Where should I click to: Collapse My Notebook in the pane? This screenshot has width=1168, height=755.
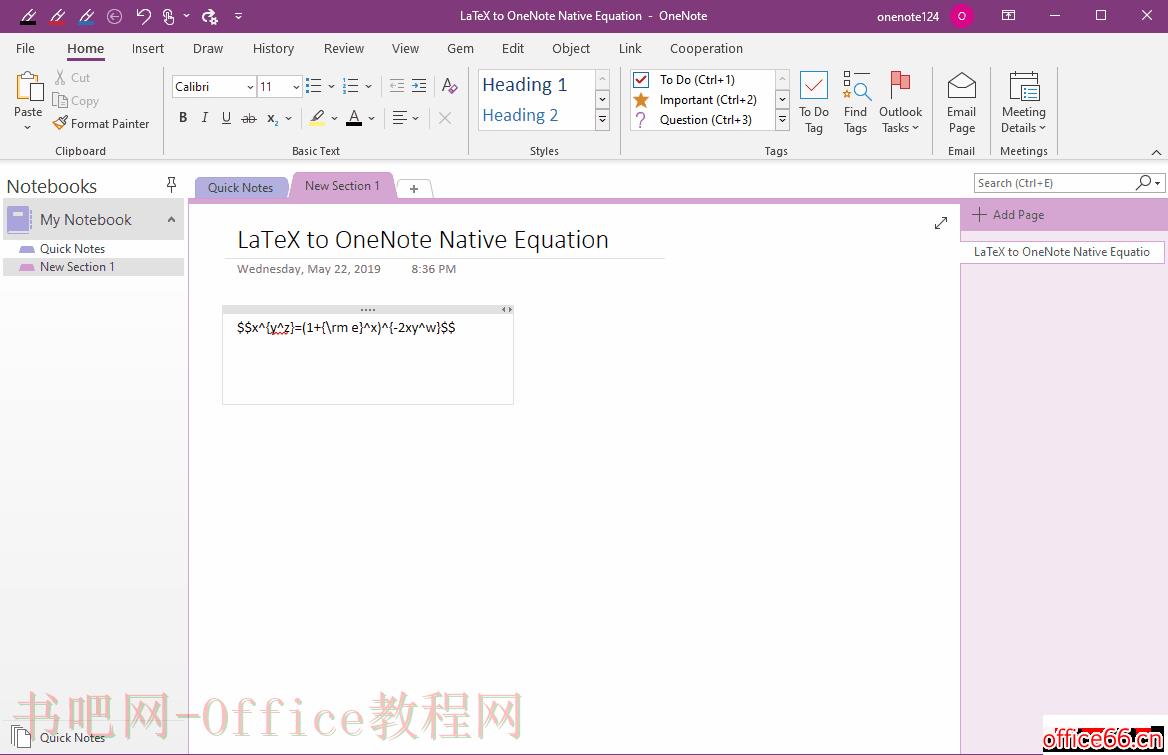point(171,220)
